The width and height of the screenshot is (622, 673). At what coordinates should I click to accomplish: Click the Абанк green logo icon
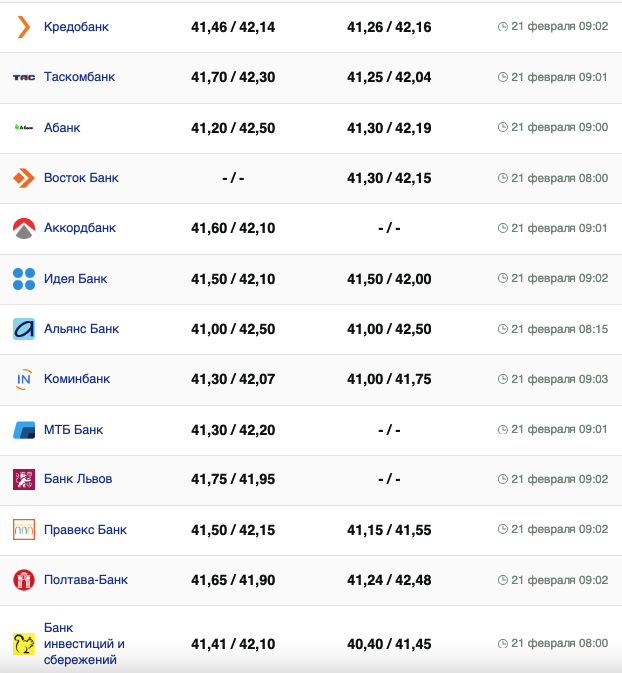(x=24, y=128)
